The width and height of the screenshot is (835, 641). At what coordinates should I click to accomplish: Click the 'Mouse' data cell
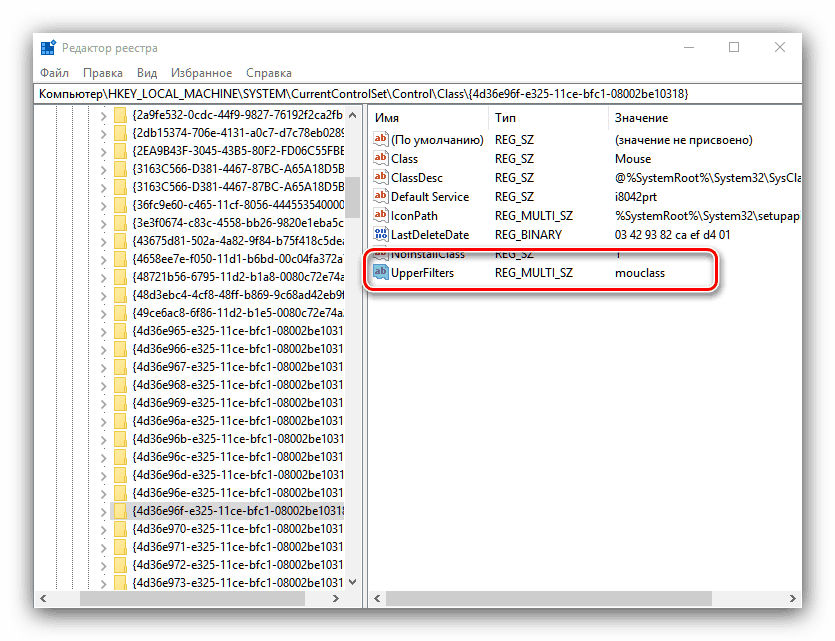pos(633,159)
